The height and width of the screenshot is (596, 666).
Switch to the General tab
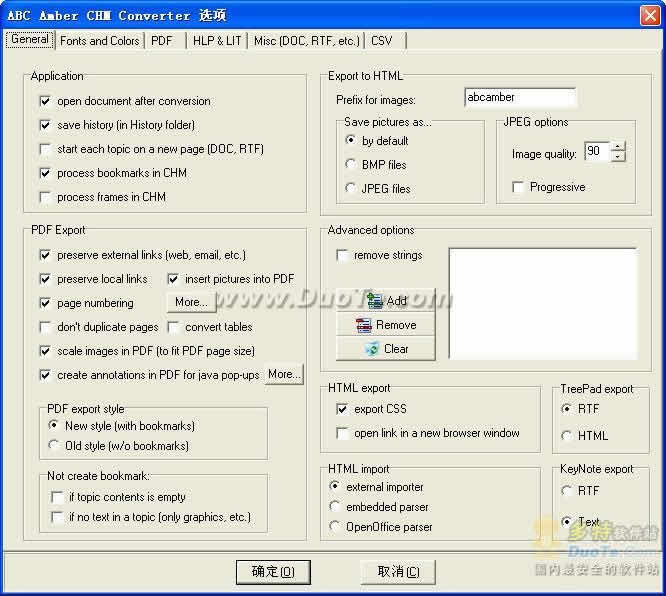click(30, 40)
